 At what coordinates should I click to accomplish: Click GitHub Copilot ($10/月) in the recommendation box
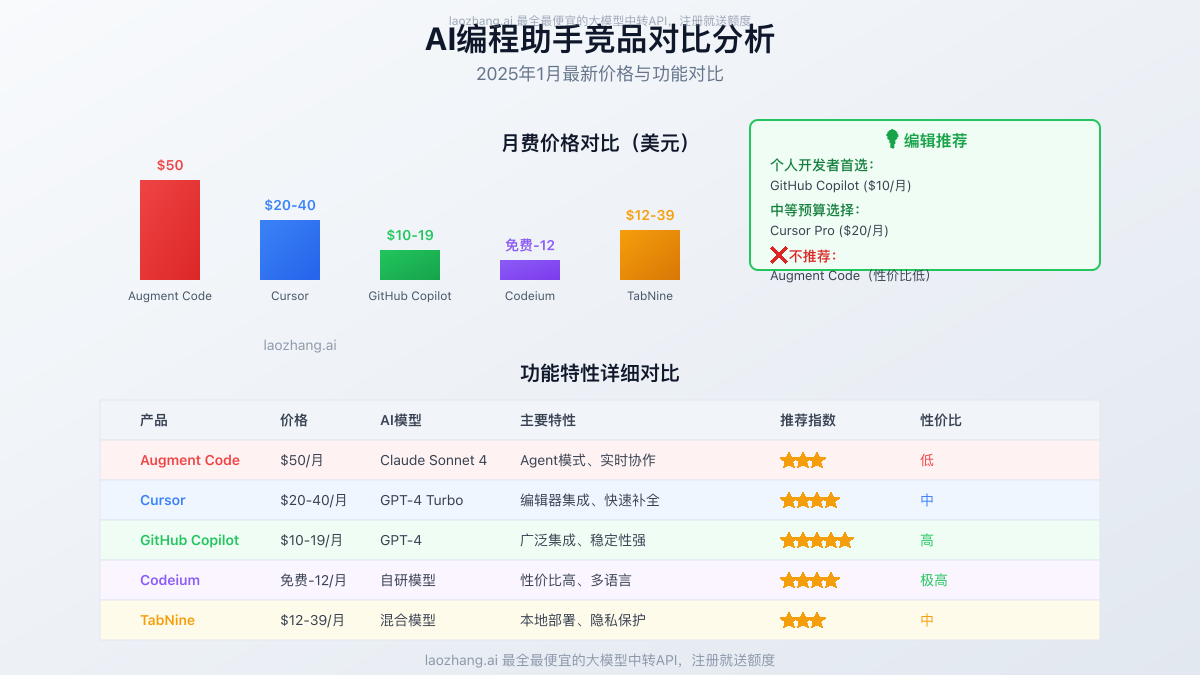point(840,185)
